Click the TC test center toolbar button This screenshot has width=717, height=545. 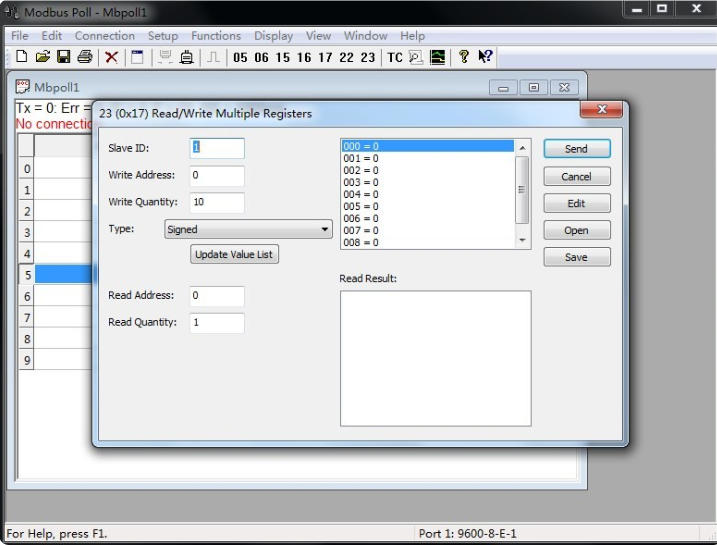(x=395, y=57)
